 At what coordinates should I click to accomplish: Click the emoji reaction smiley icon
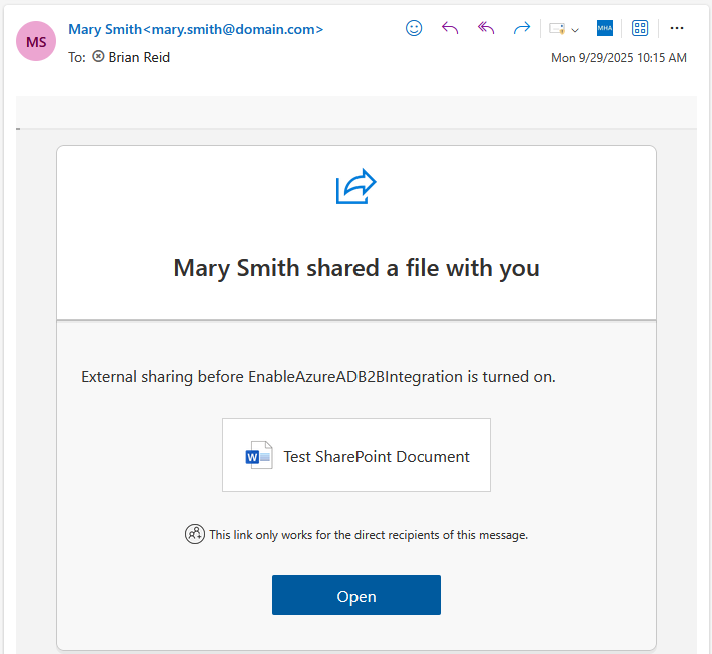pyautogui.click(x=414, y=28)
